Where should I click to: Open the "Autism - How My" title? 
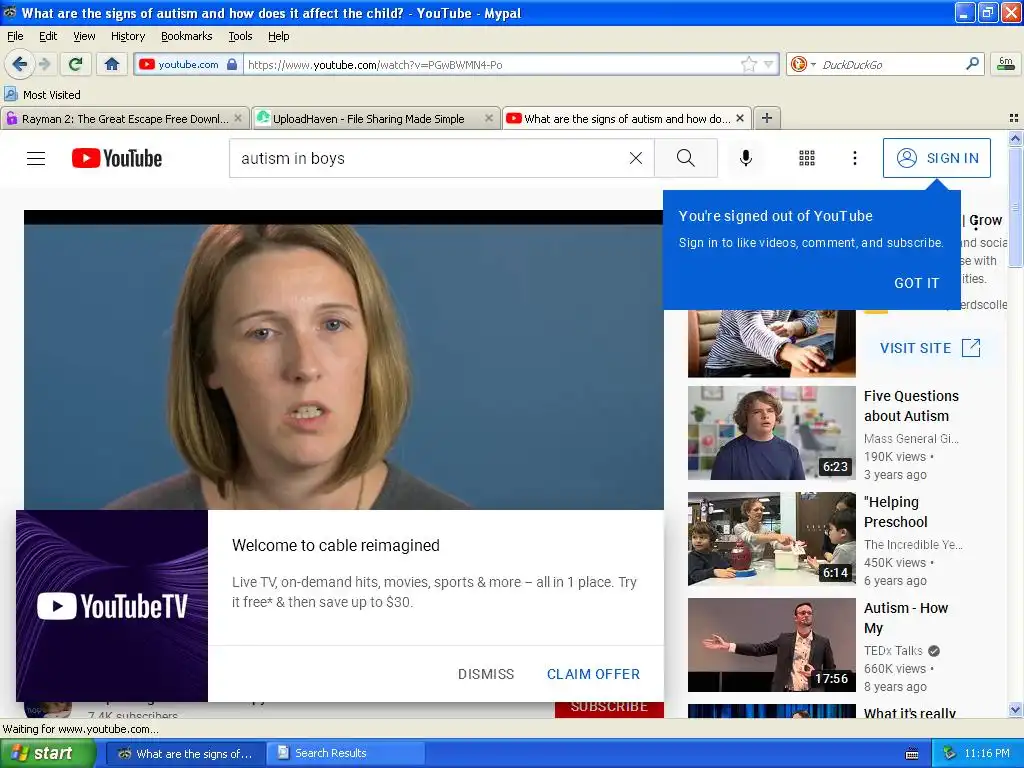tap(905, 618)
